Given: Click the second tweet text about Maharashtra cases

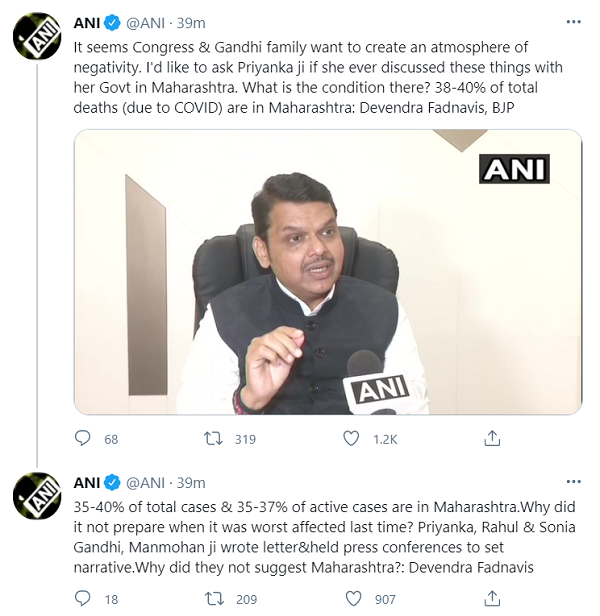Looking at the screenshot, I should pos(320,537).
